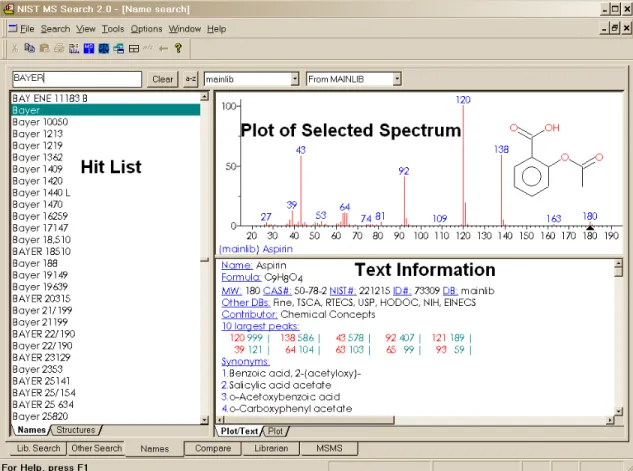This screenshot has width=633, height=471.
Task: Open the From MAINLIB dropdown
Action: click(397, 79)
